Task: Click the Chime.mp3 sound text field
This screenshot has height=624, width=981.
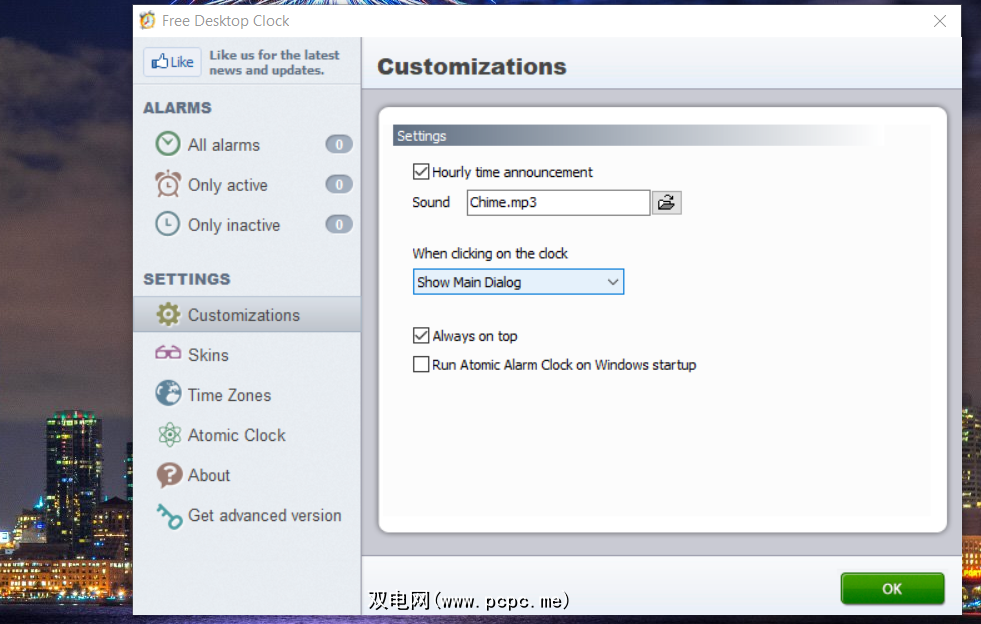Action: 558,203
